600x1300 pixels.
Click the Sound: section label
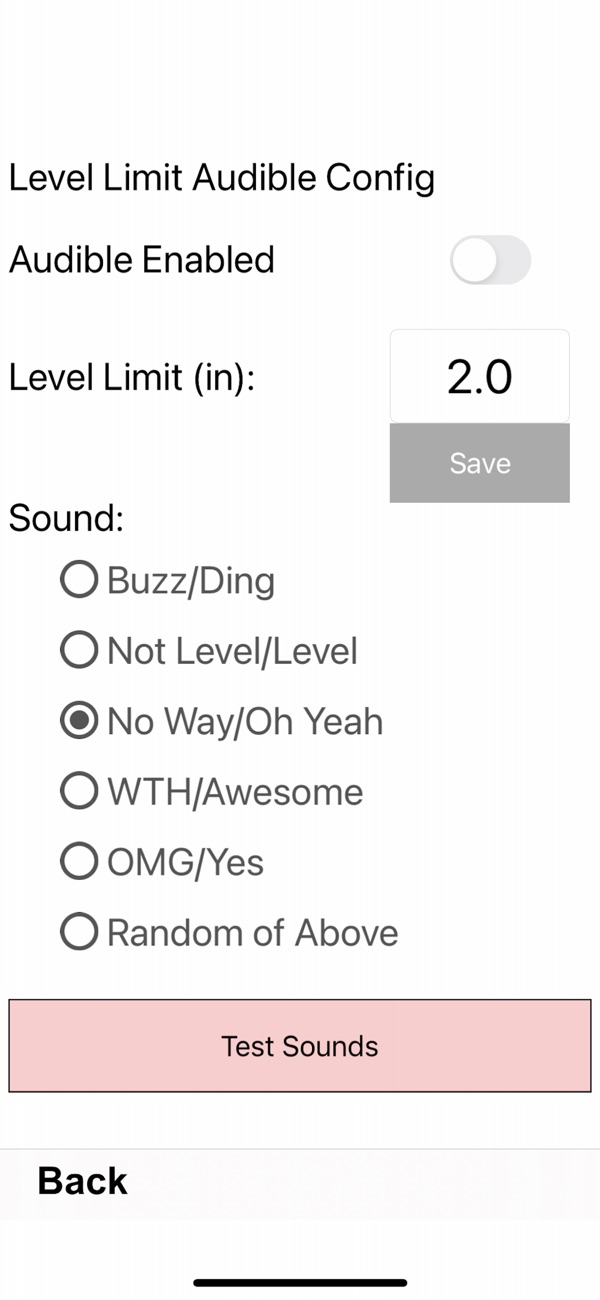pyautogui.click(x=66, y=518)
